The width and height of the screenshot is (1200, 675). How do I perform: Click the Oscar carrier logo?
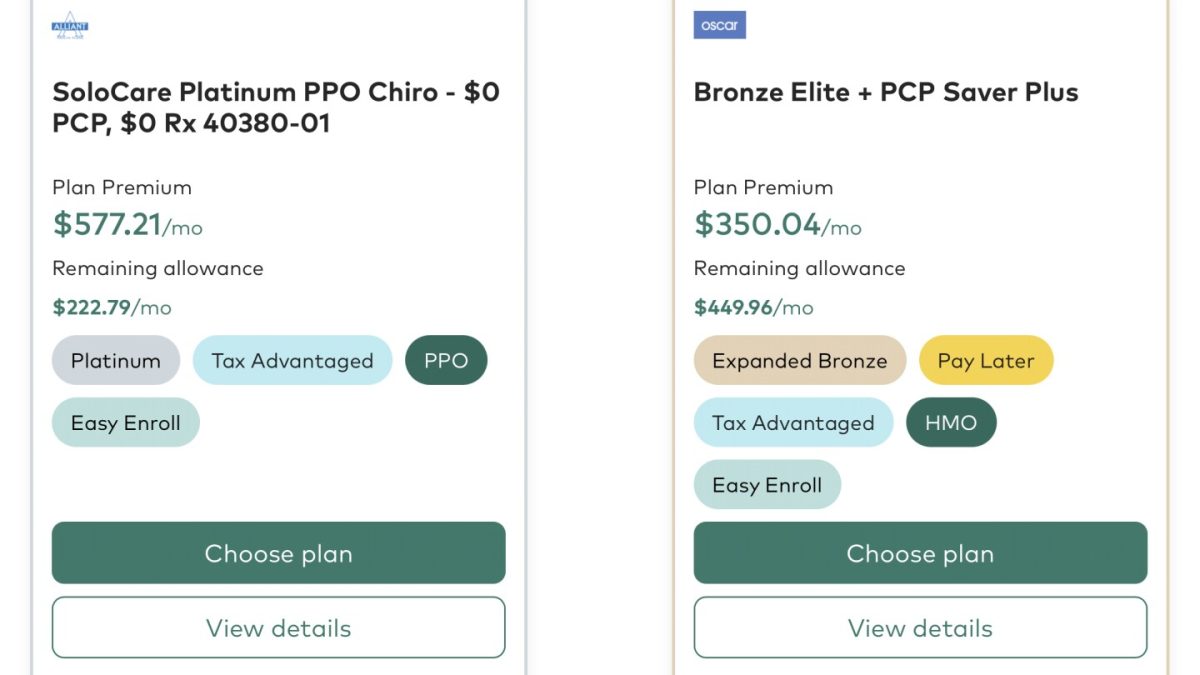click(719, 25)
